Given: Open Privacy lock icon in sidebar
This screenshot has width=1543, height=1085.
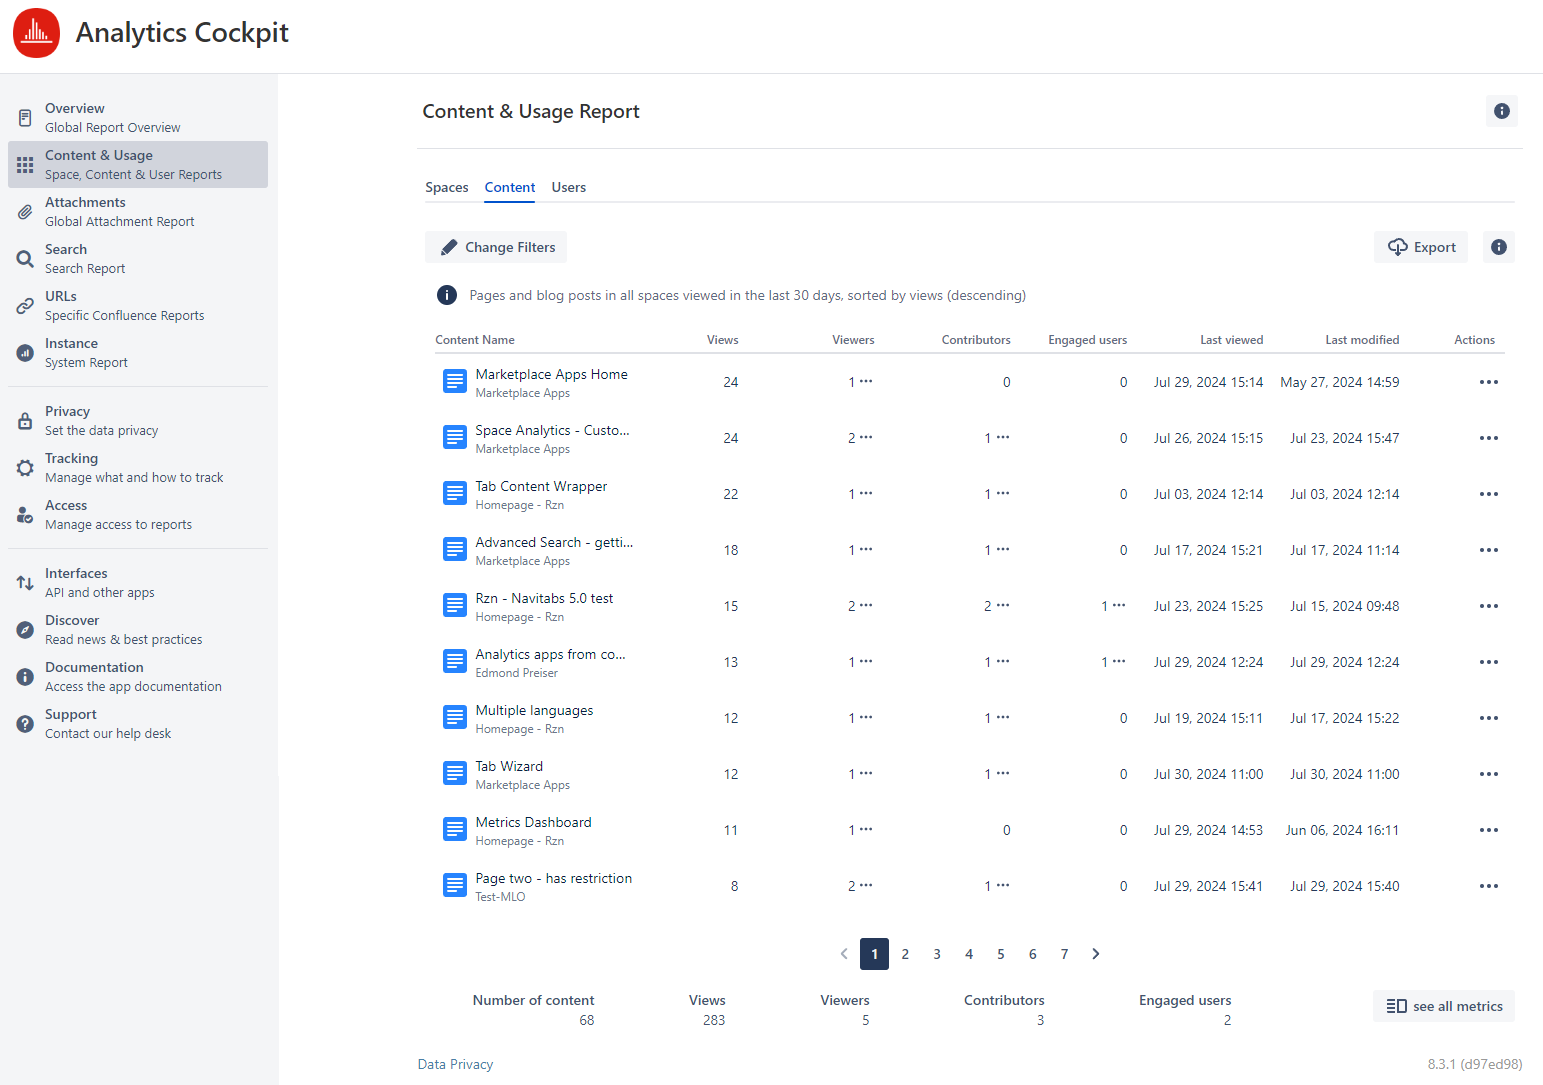Looking at the screenshot, I should [x=25, y=421].
